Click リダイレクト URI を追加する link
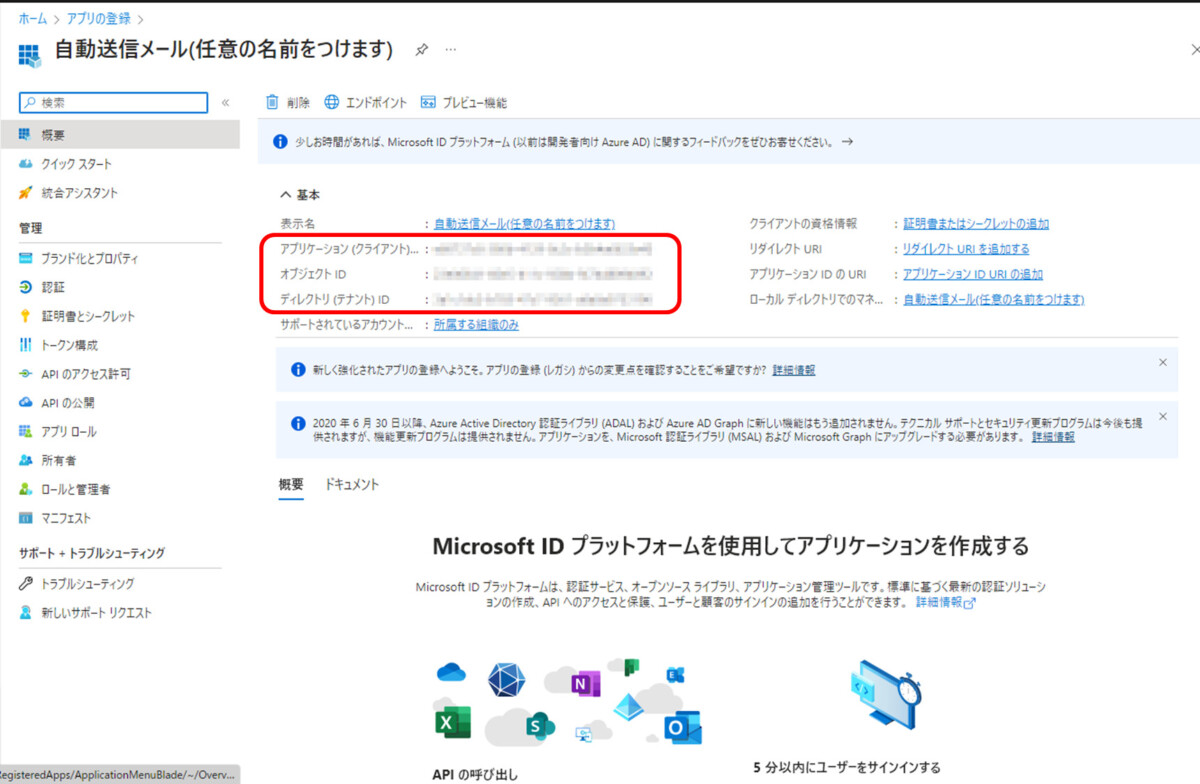 [x=965, y=249]
